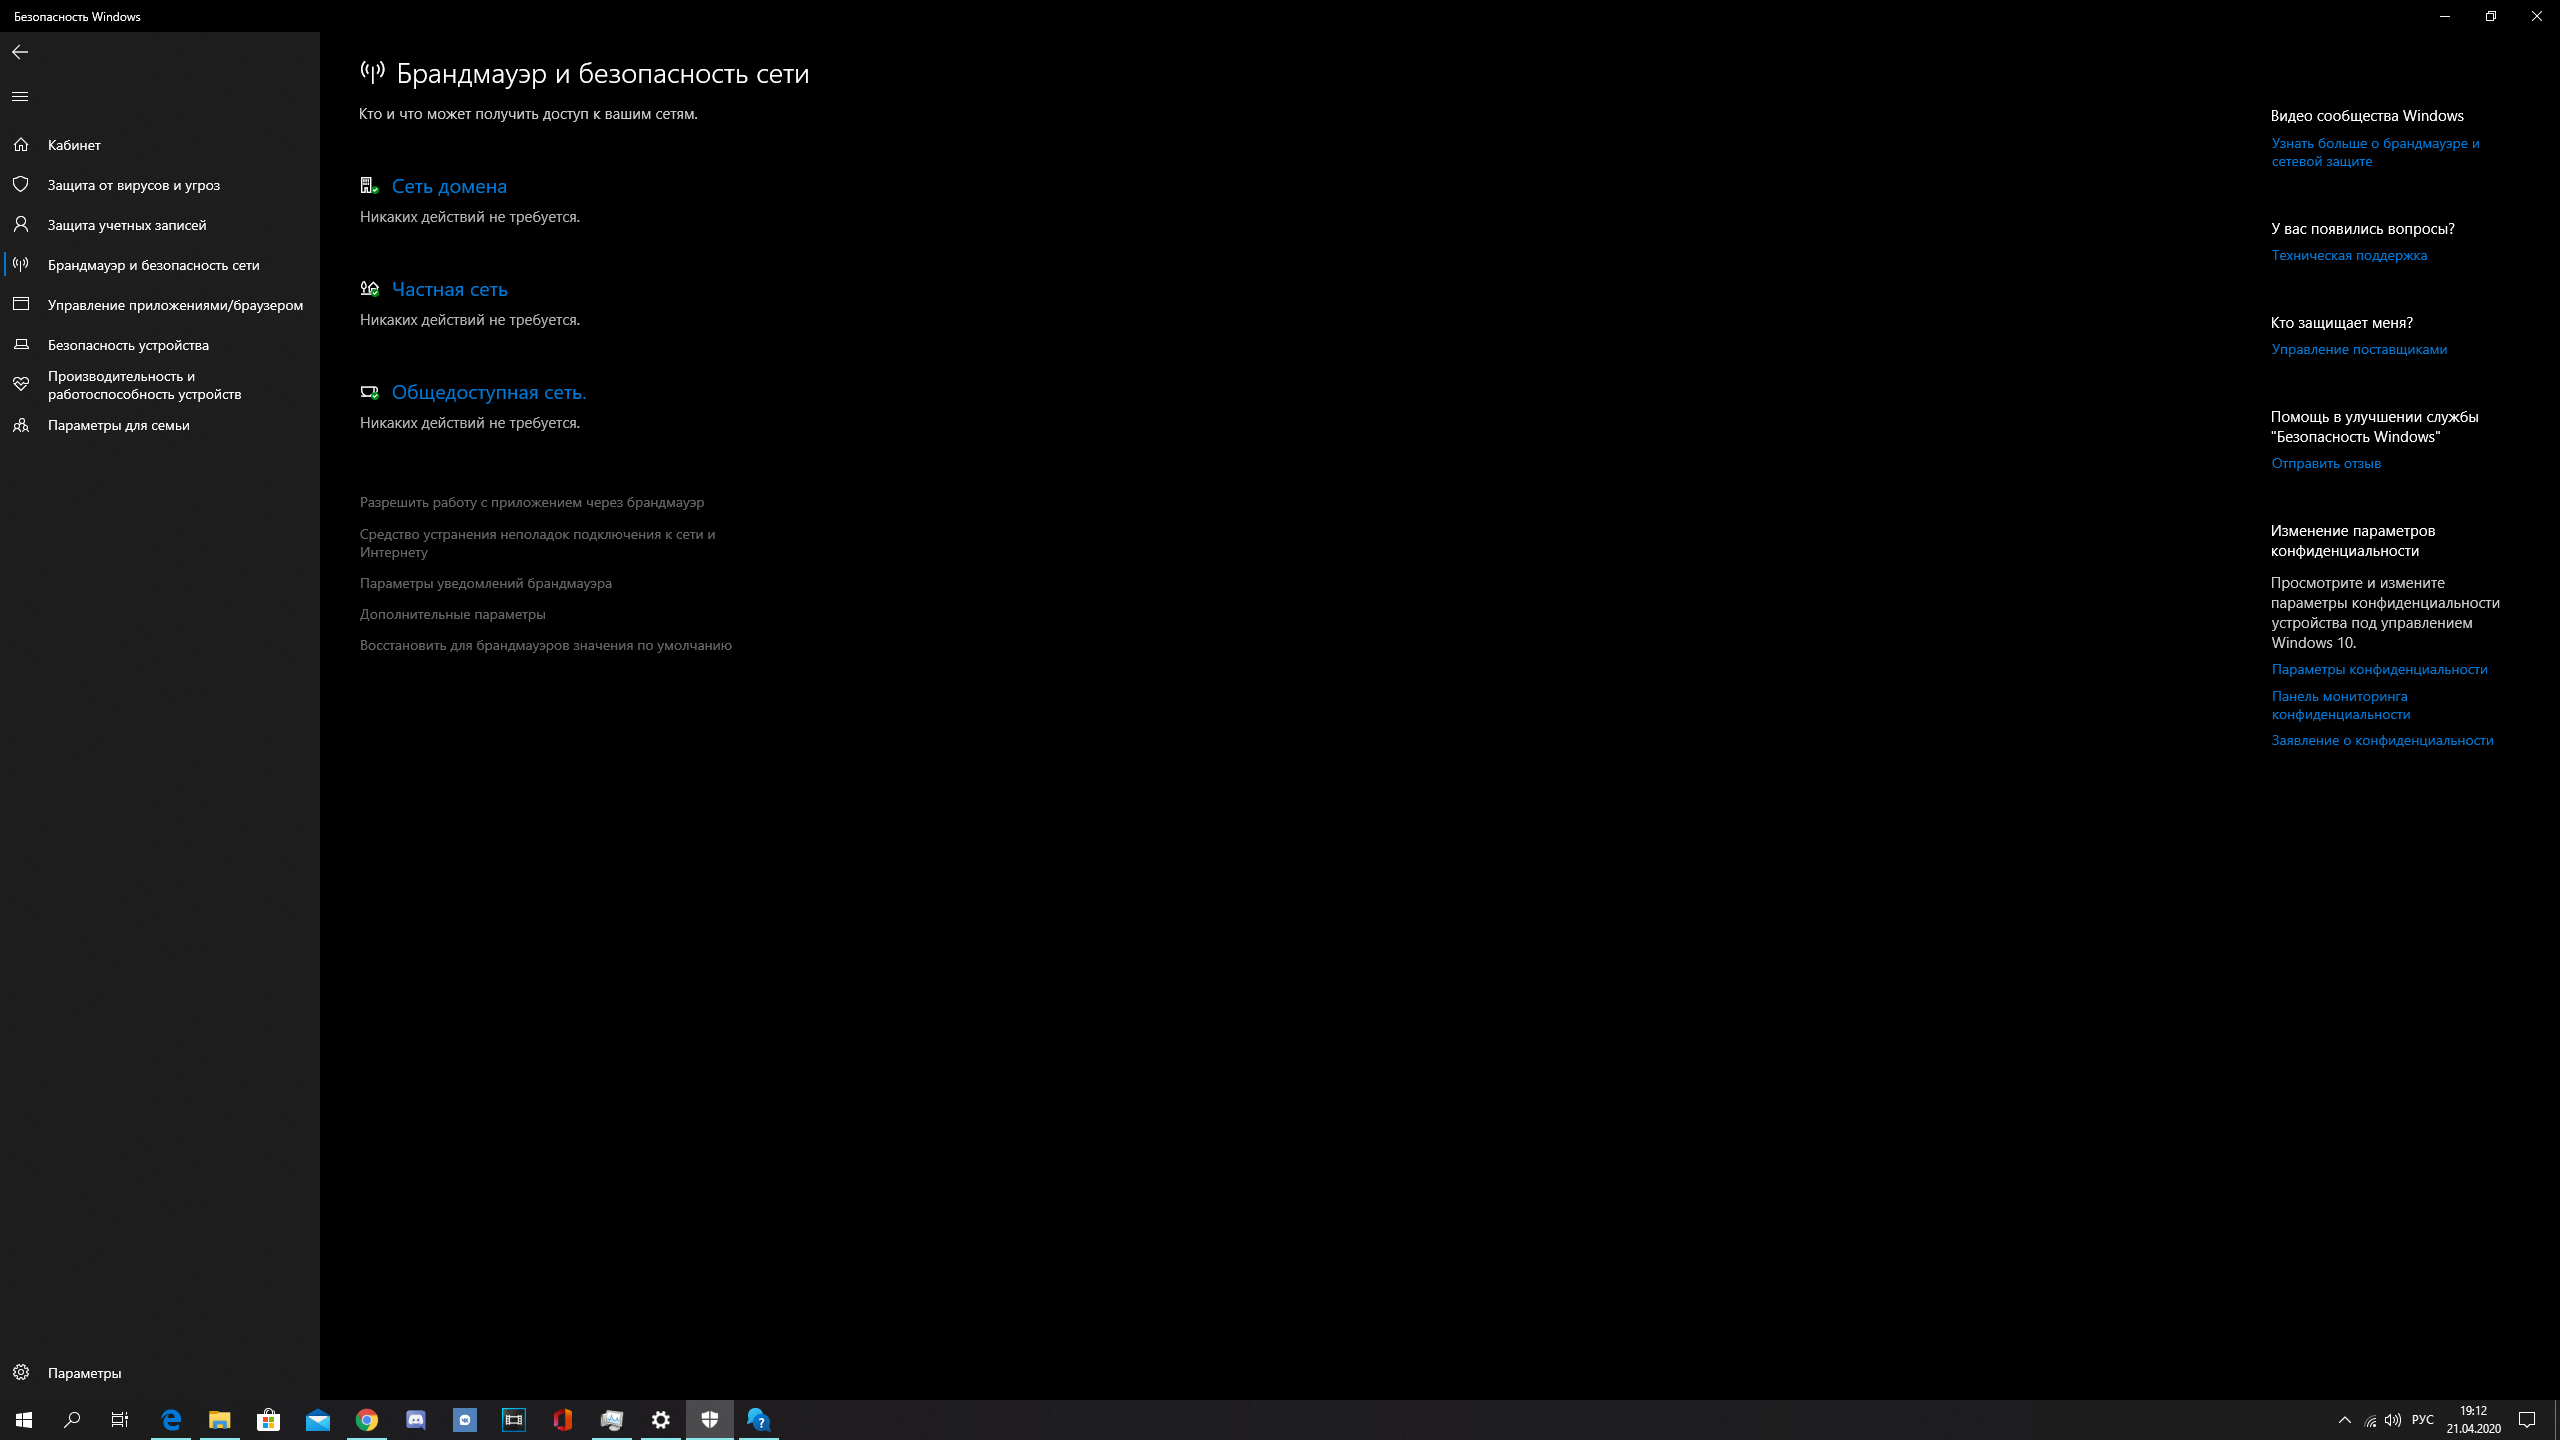The height and width of the screenshot is (1440, 2560).
Task: Open Microsoft Store from taskbar
Action: (268, 1419)
